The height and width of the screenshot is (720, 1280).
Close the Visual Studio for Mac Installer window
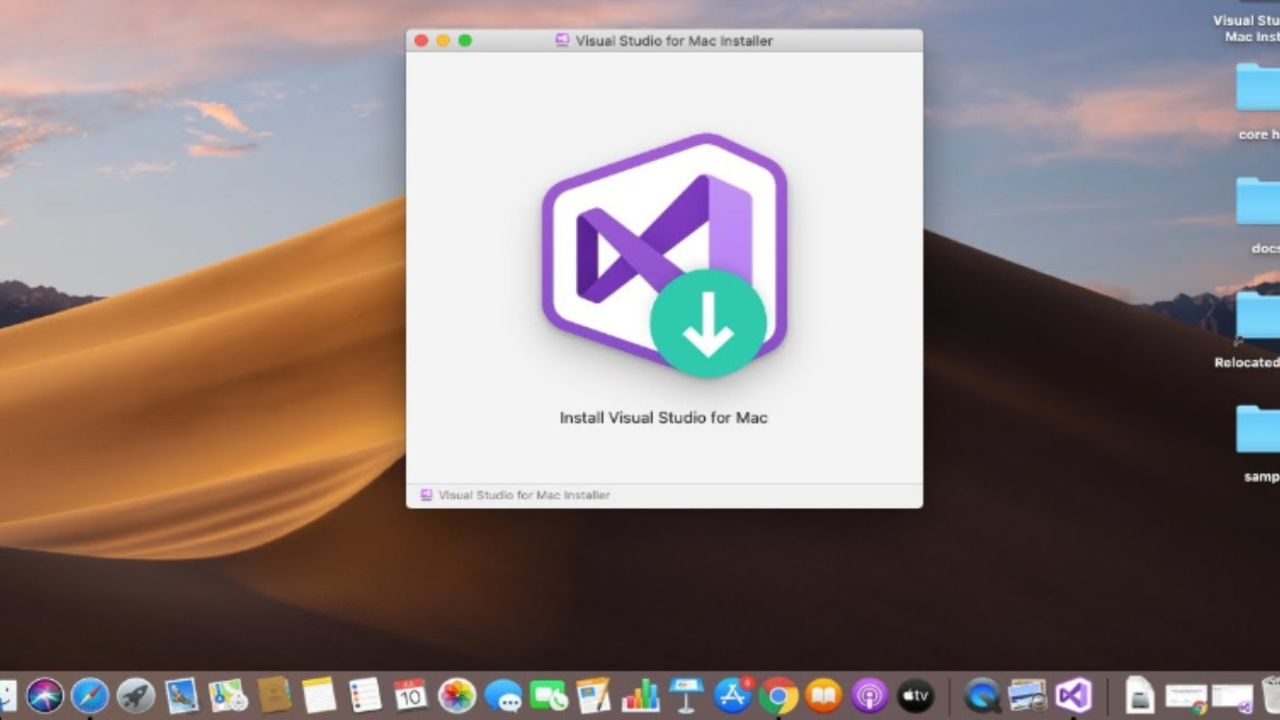[x=421, y=41]
